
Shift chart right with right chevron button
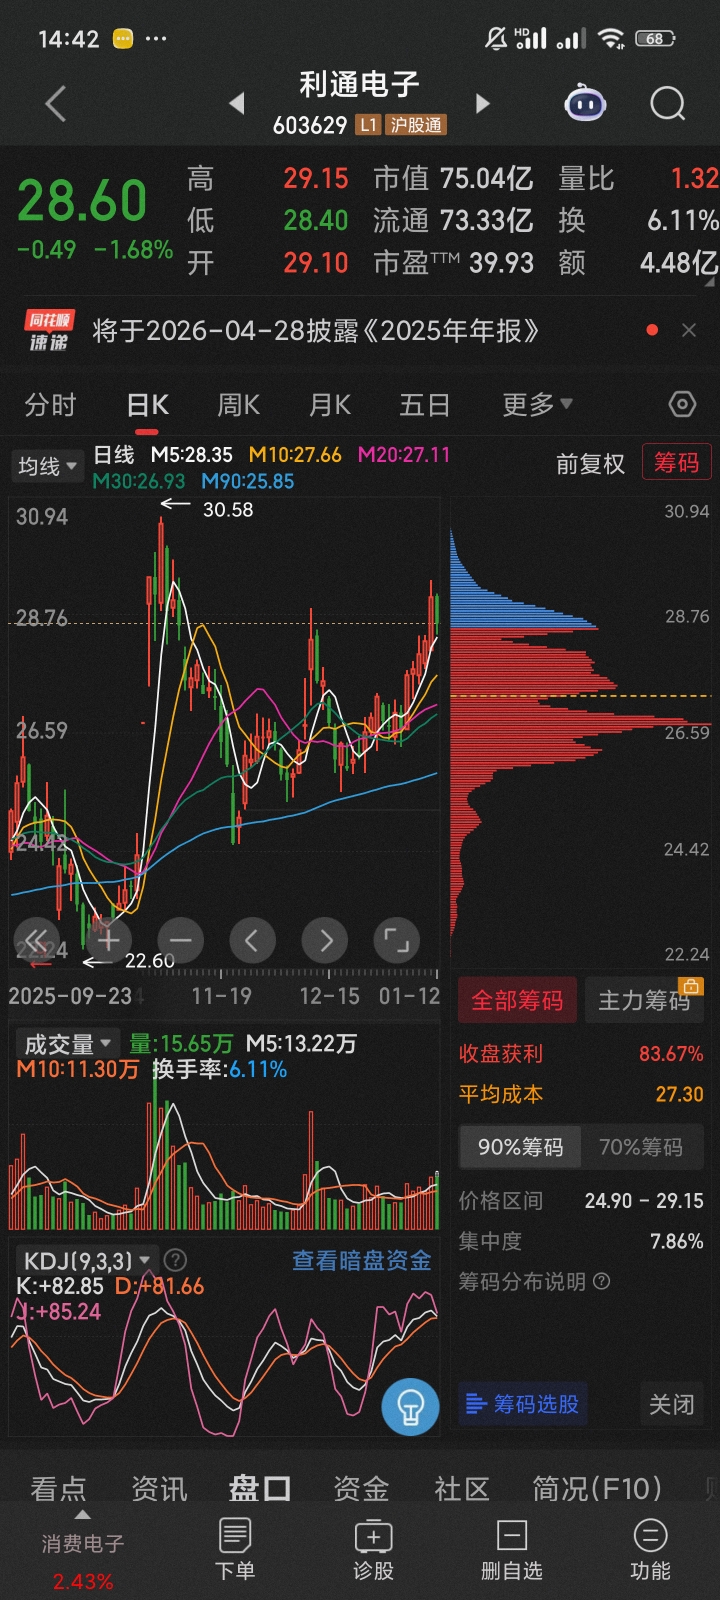[x=325, y=940]
